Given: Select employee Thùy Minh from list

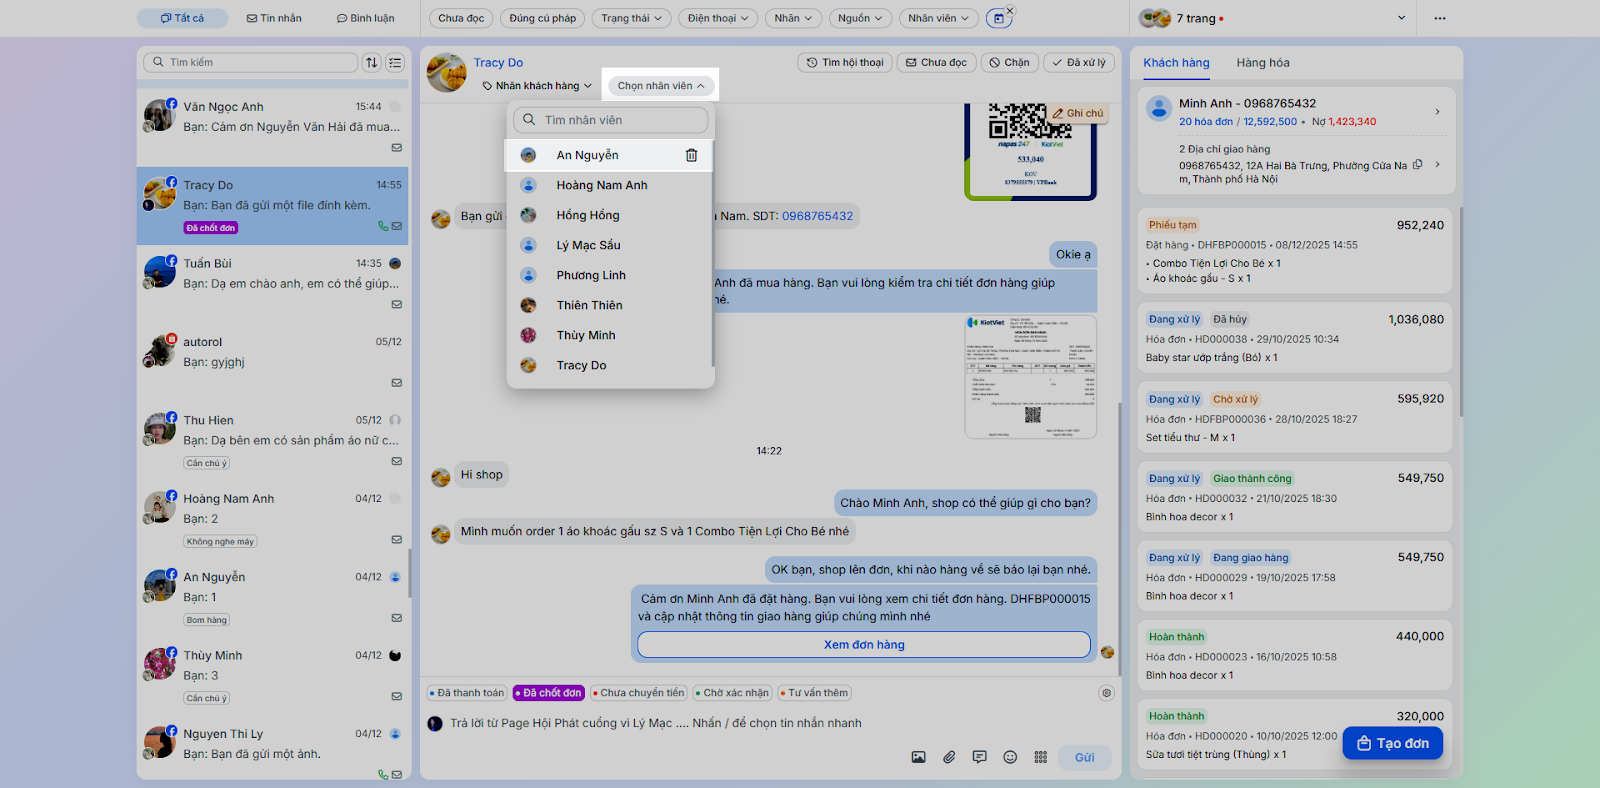Looking at the screenshot, I should (x=609, y=335).
